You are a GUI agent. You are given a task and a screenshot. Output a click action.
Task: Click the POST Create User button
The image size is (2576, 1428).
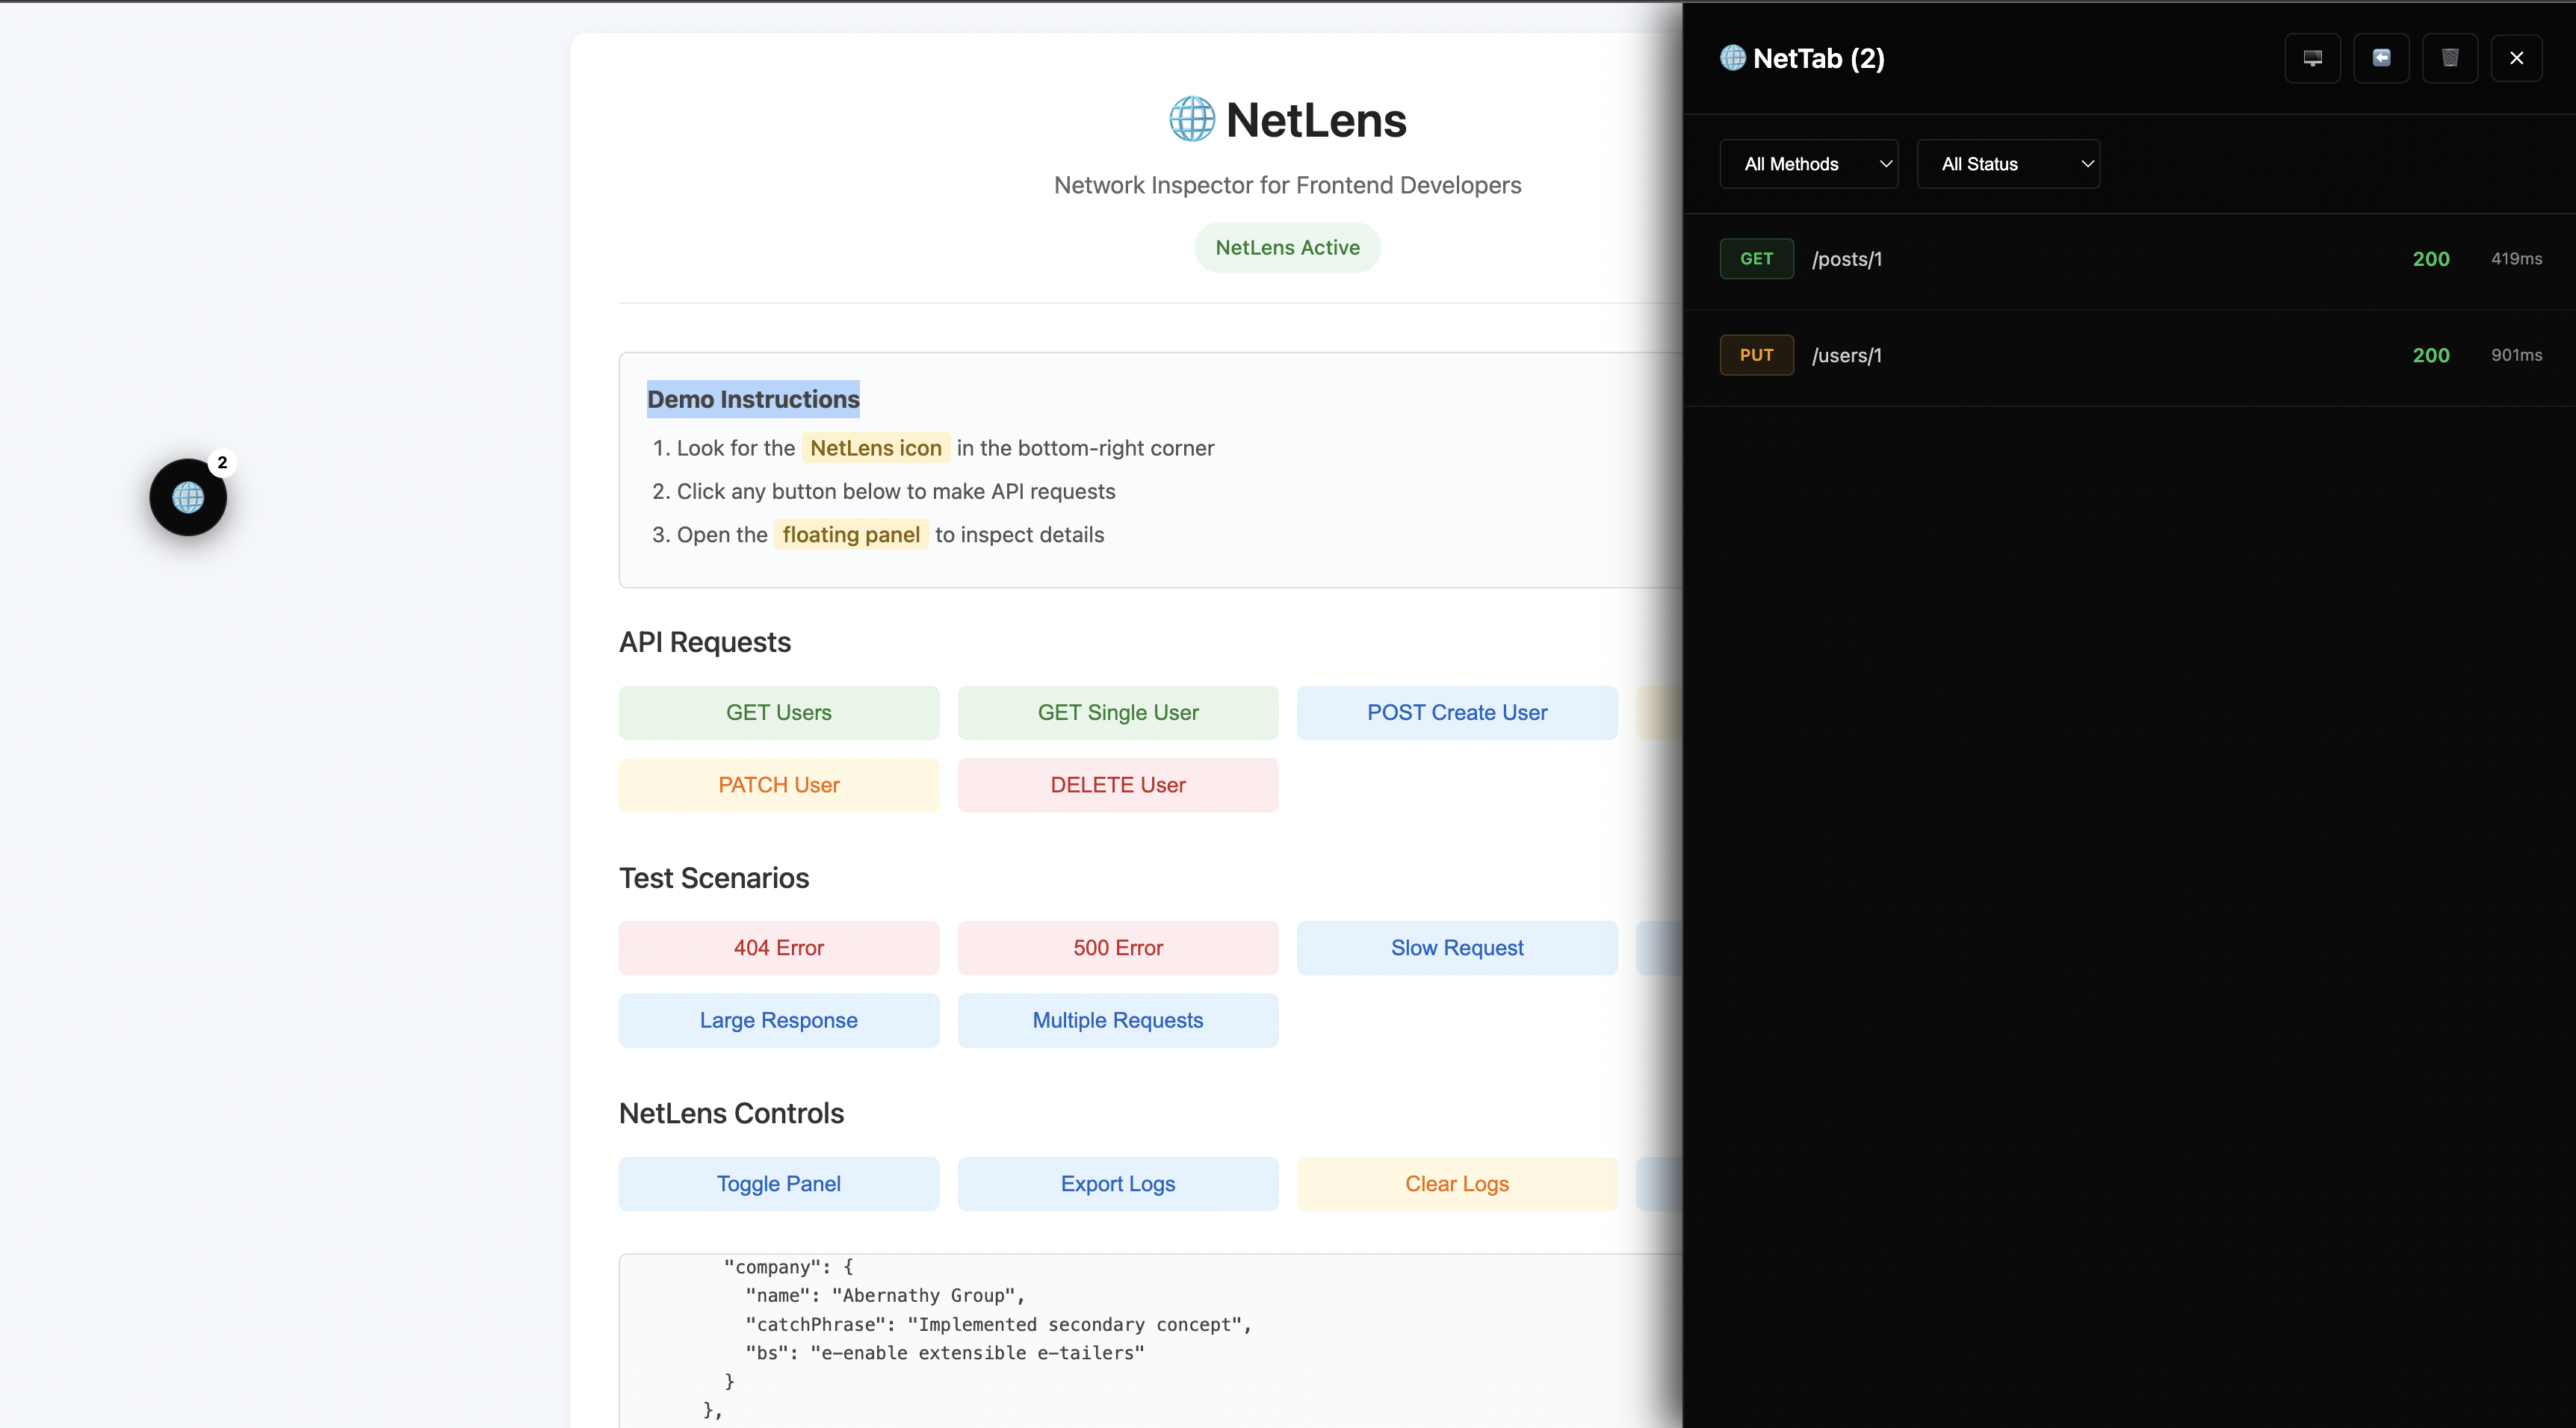pyautogui.click(x=1456, y=713)
